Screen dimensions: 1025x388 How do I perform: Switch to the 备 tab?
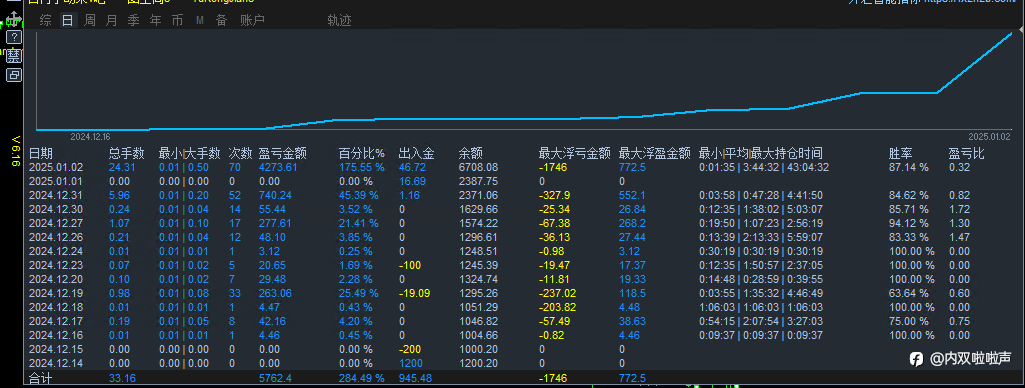[222, 20]
